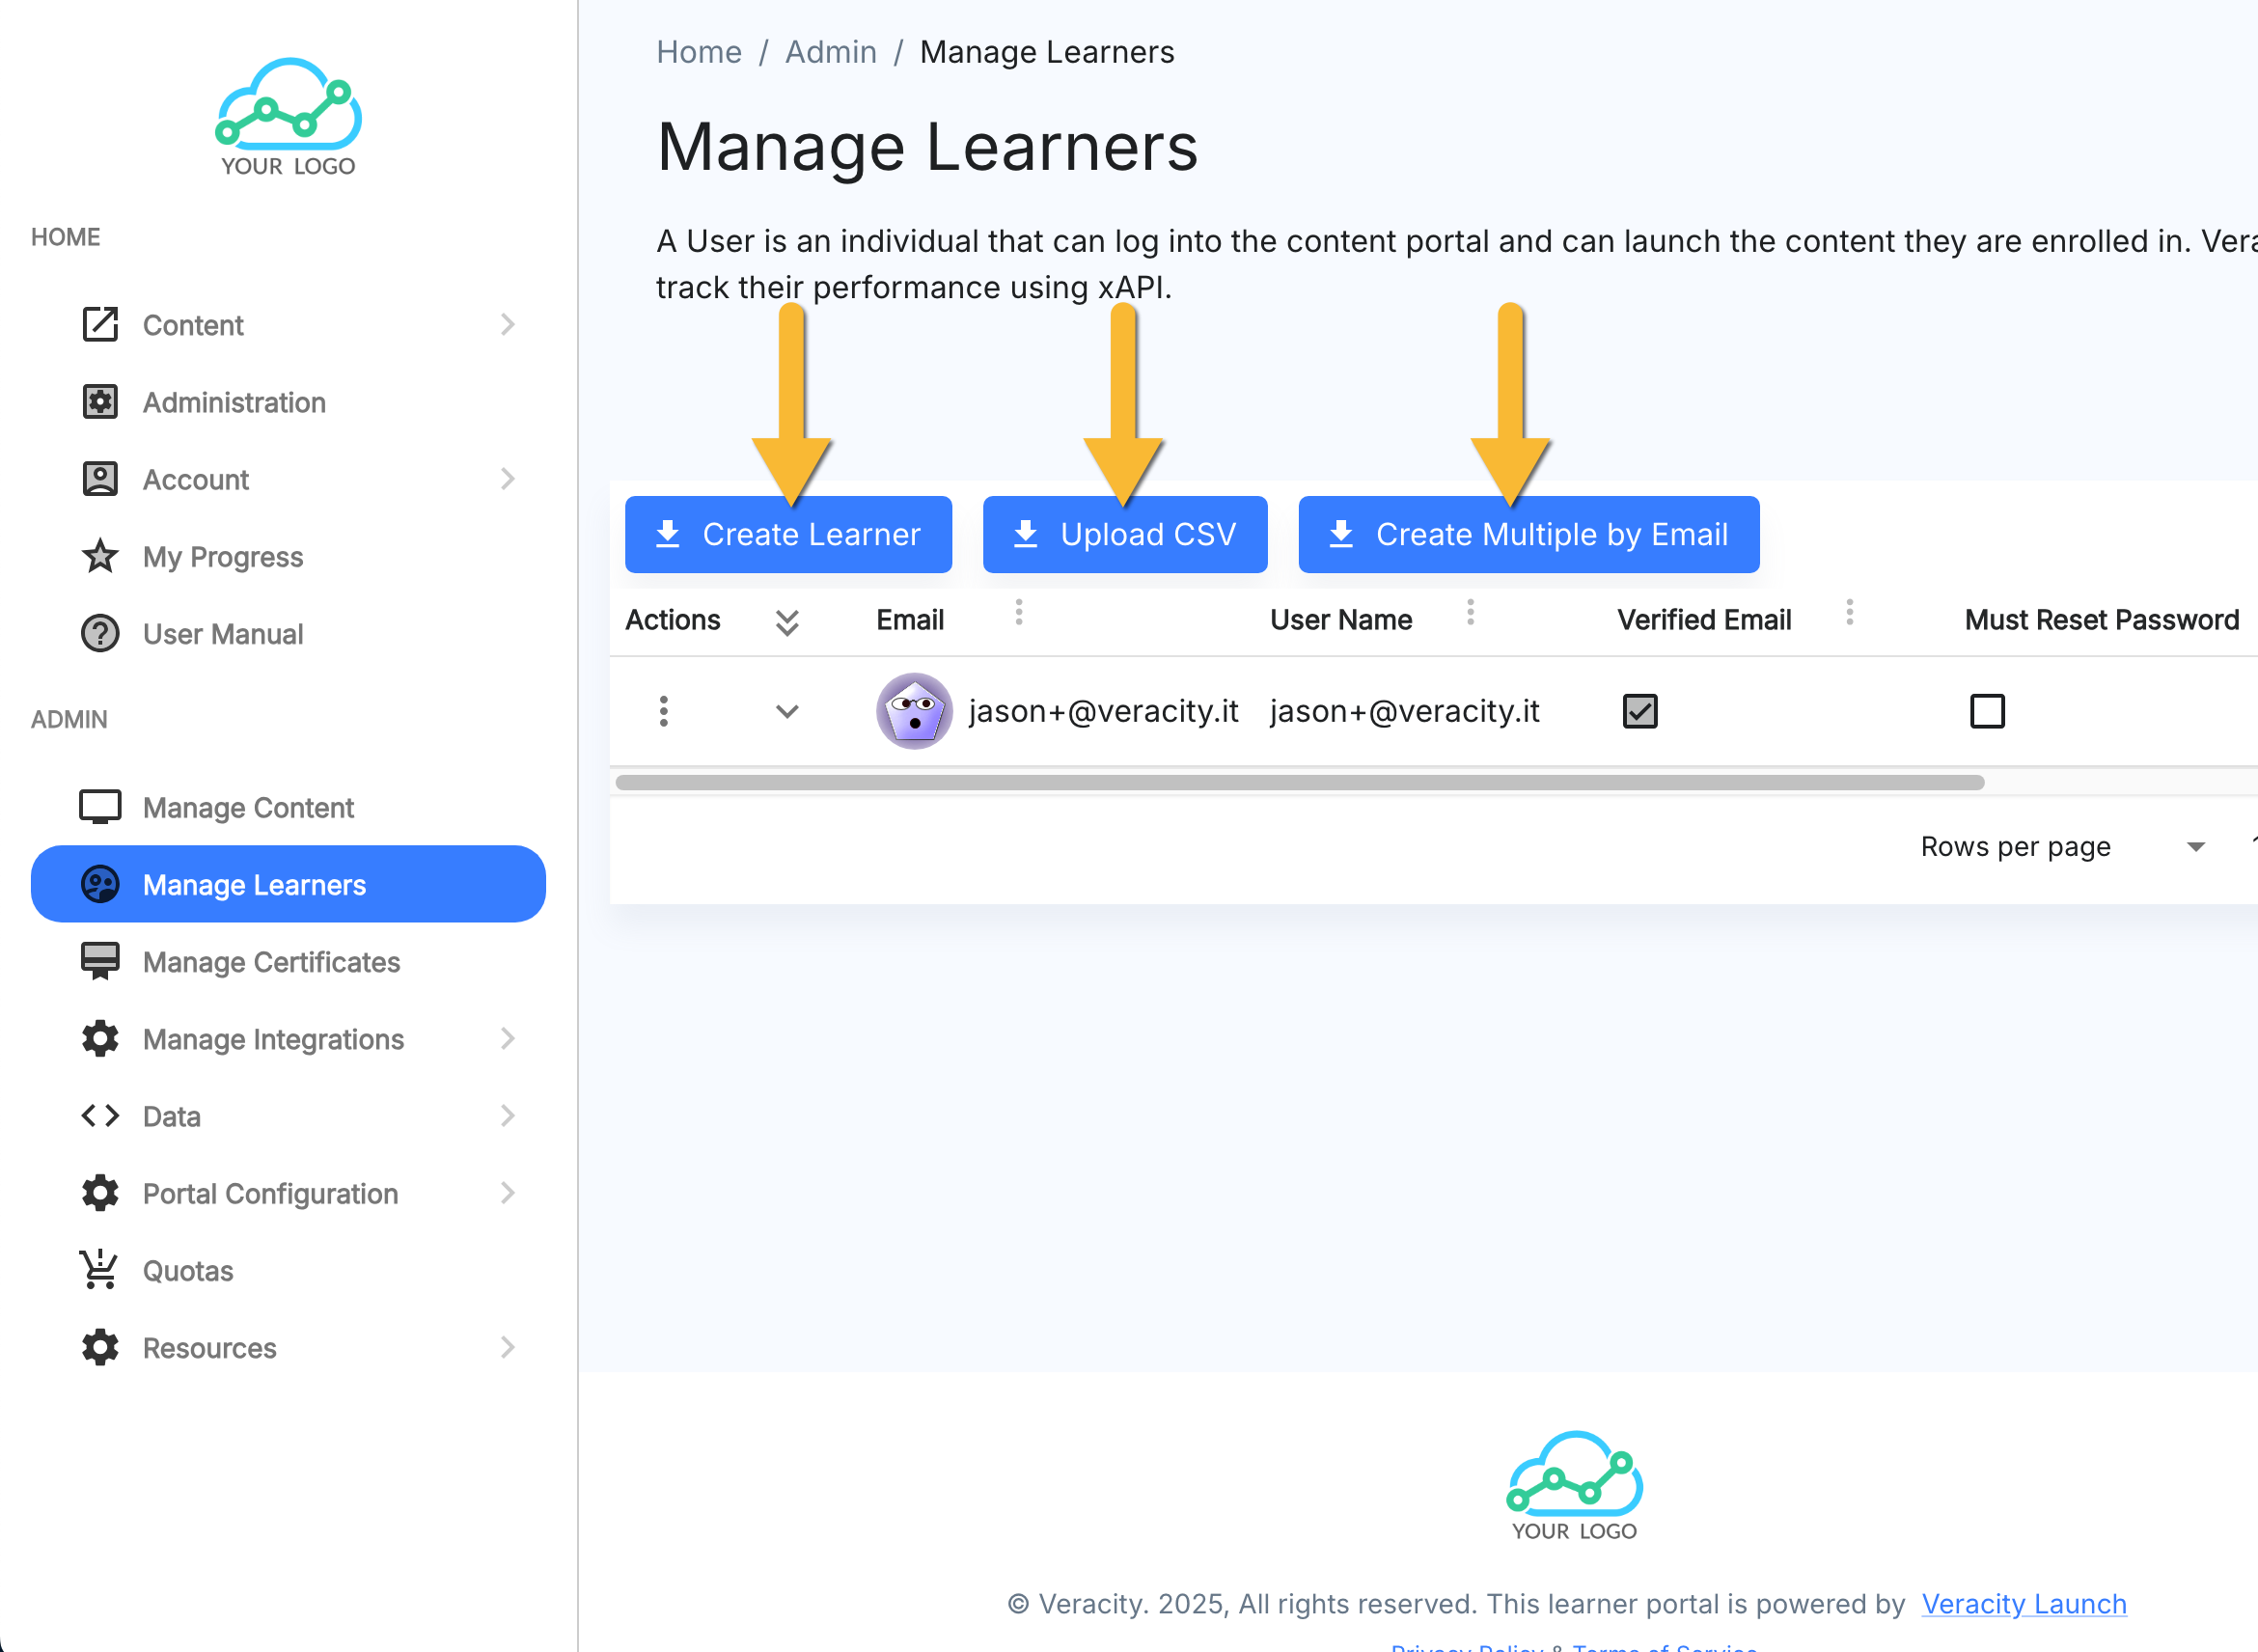Click the horizontal table scrollbar
Viewport: 2258px width, 1652px height.
click(1299, 782)
